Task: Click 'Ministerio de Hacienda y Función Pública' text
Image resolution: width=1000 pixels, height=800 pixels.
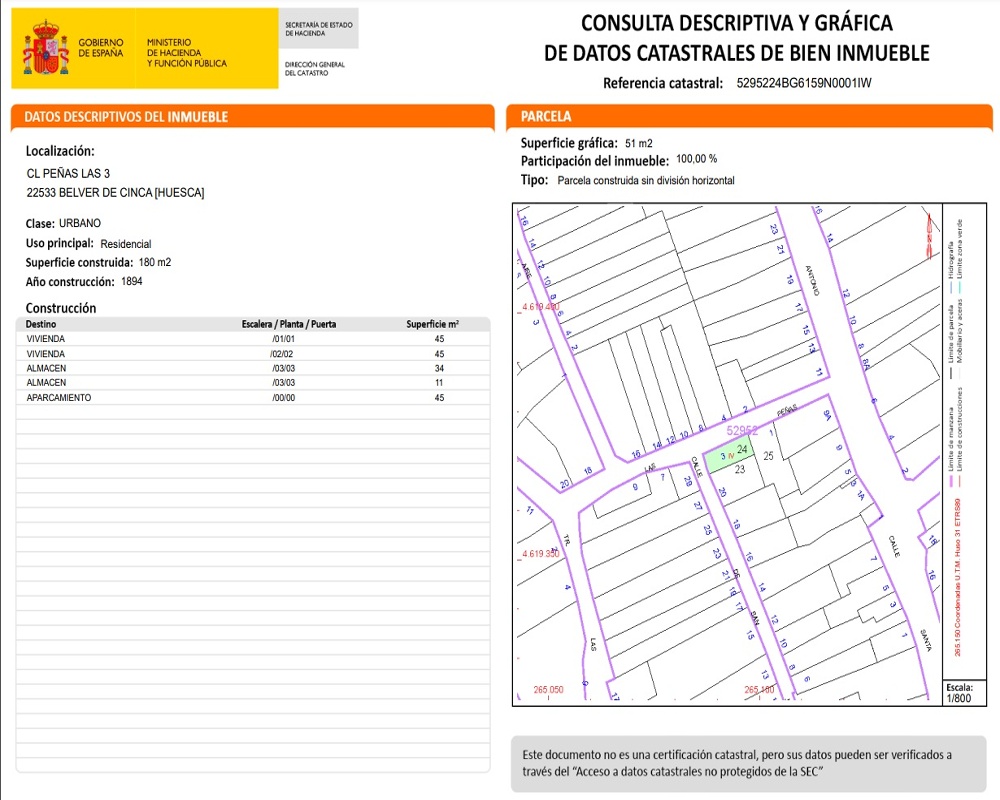Action: (x=186, y=52)
